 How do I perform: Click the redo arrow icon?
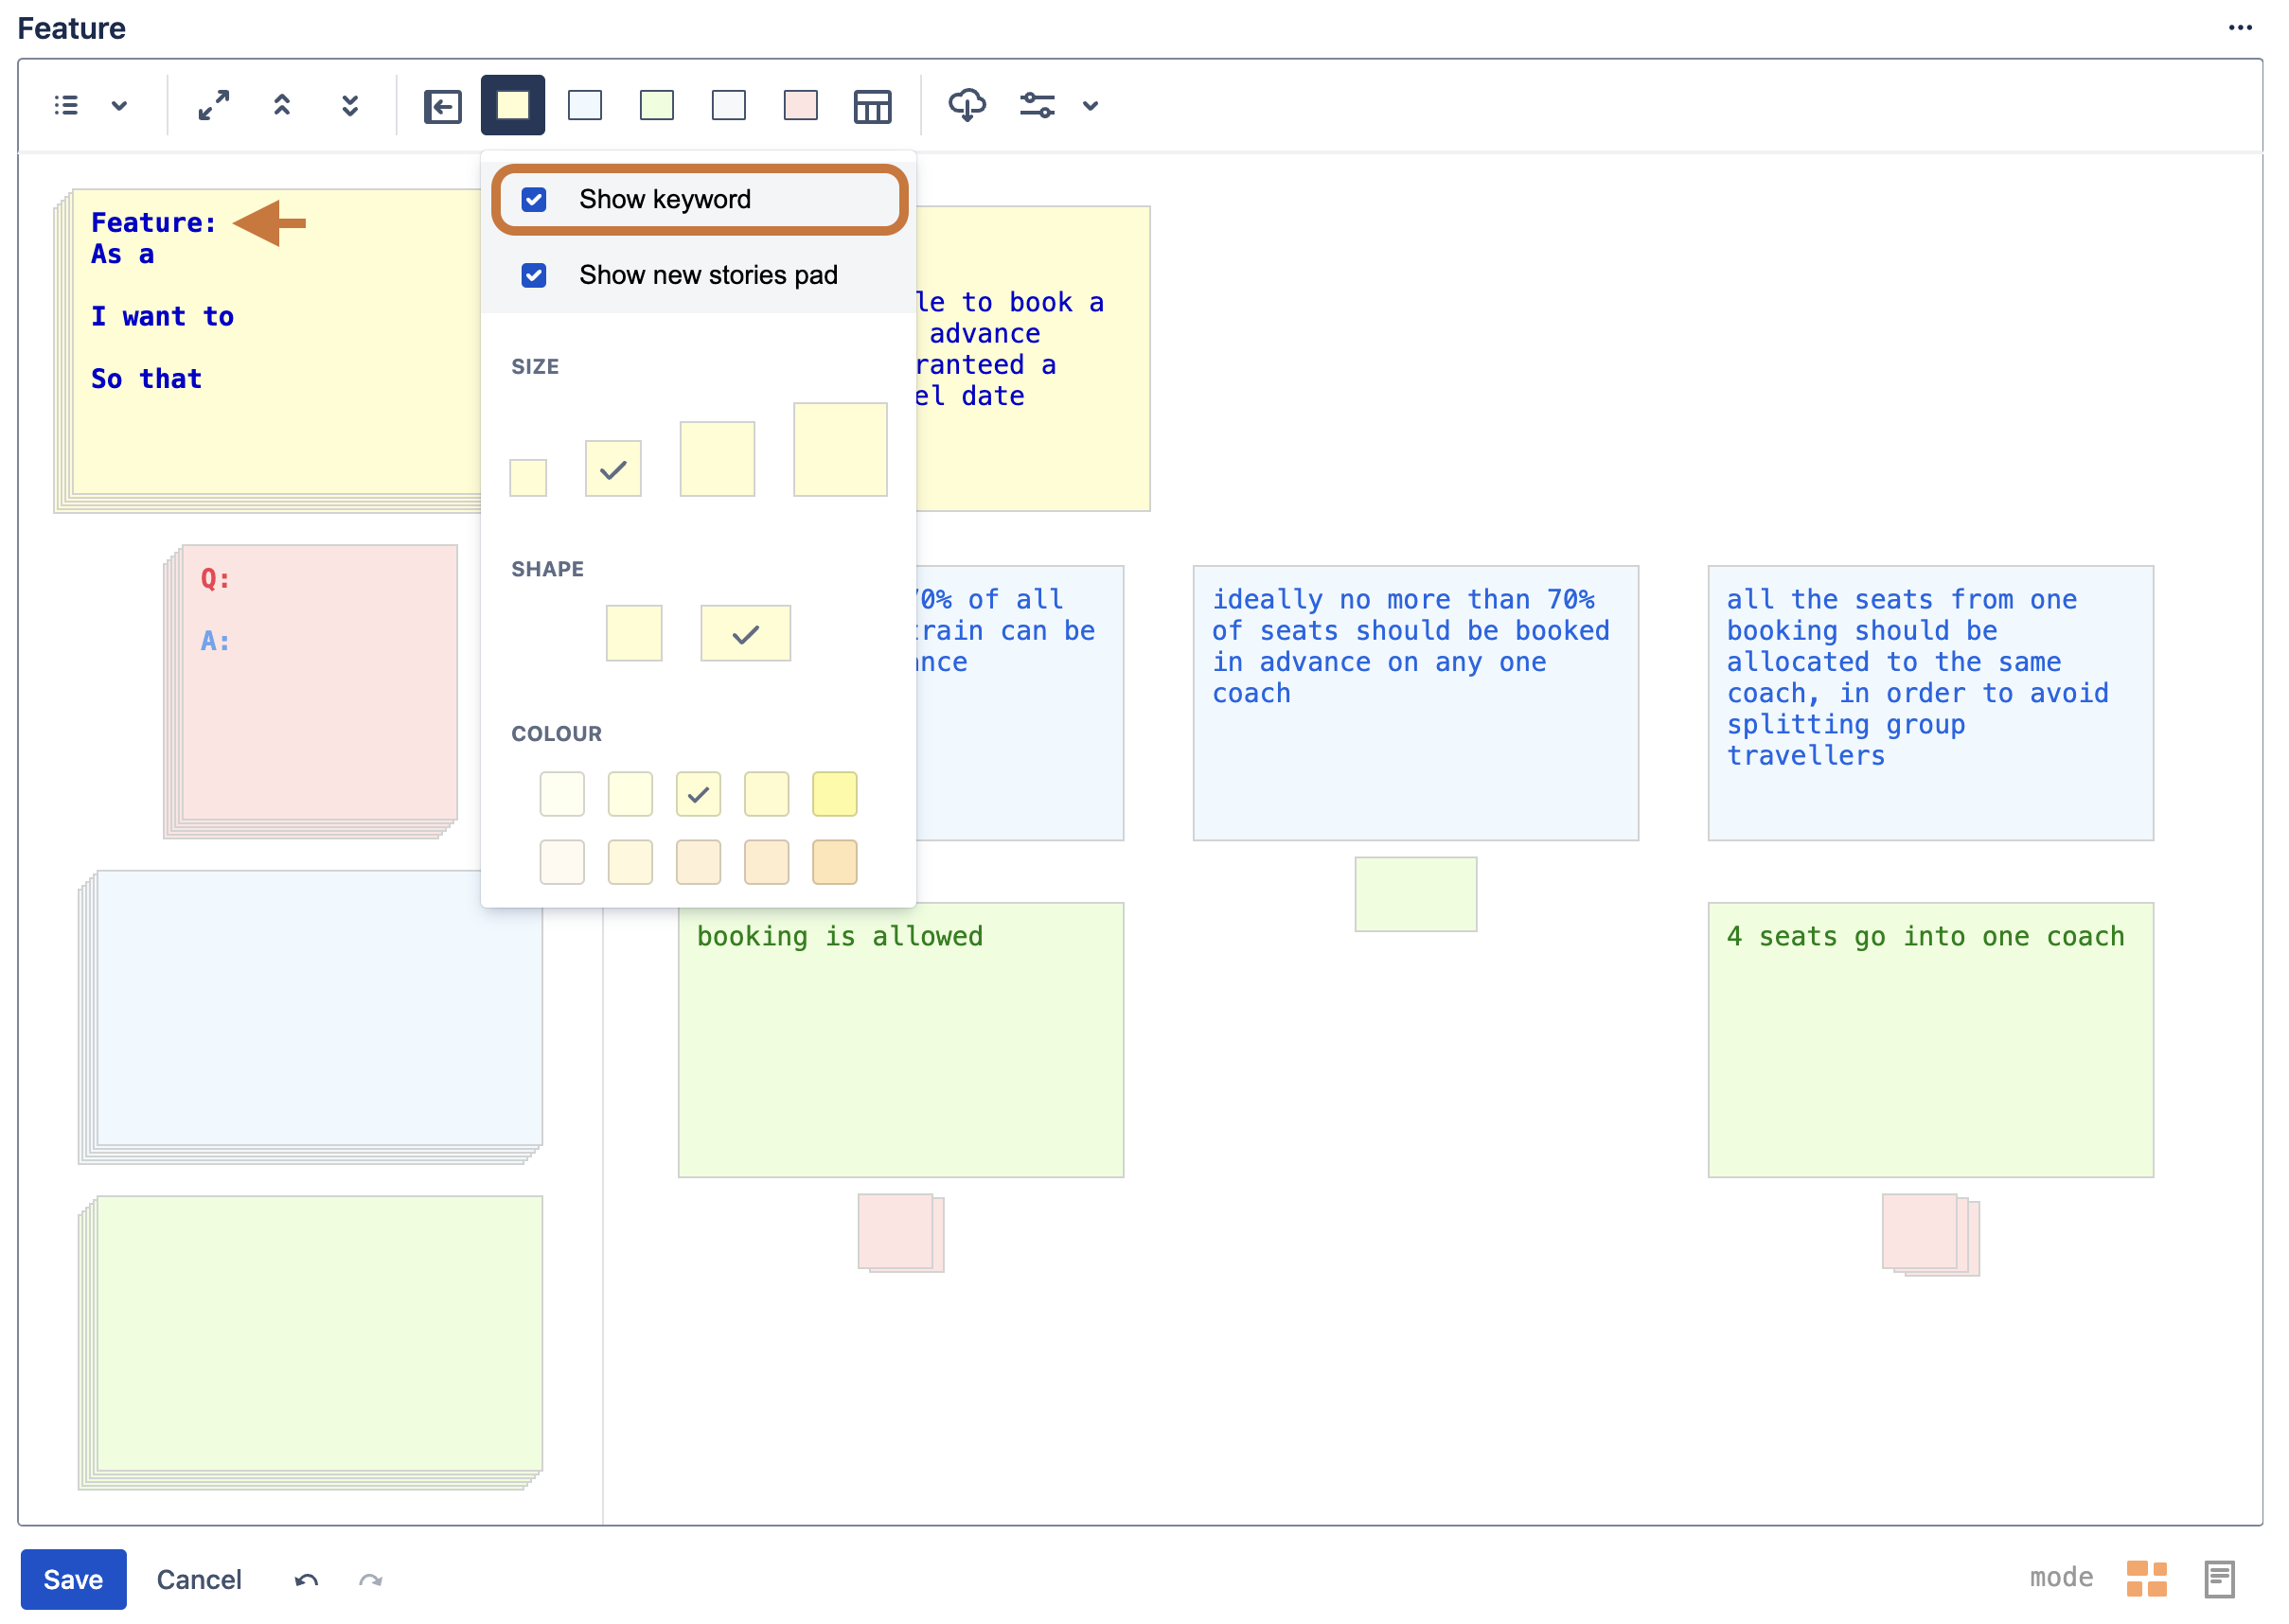(x=371, y=1580)
